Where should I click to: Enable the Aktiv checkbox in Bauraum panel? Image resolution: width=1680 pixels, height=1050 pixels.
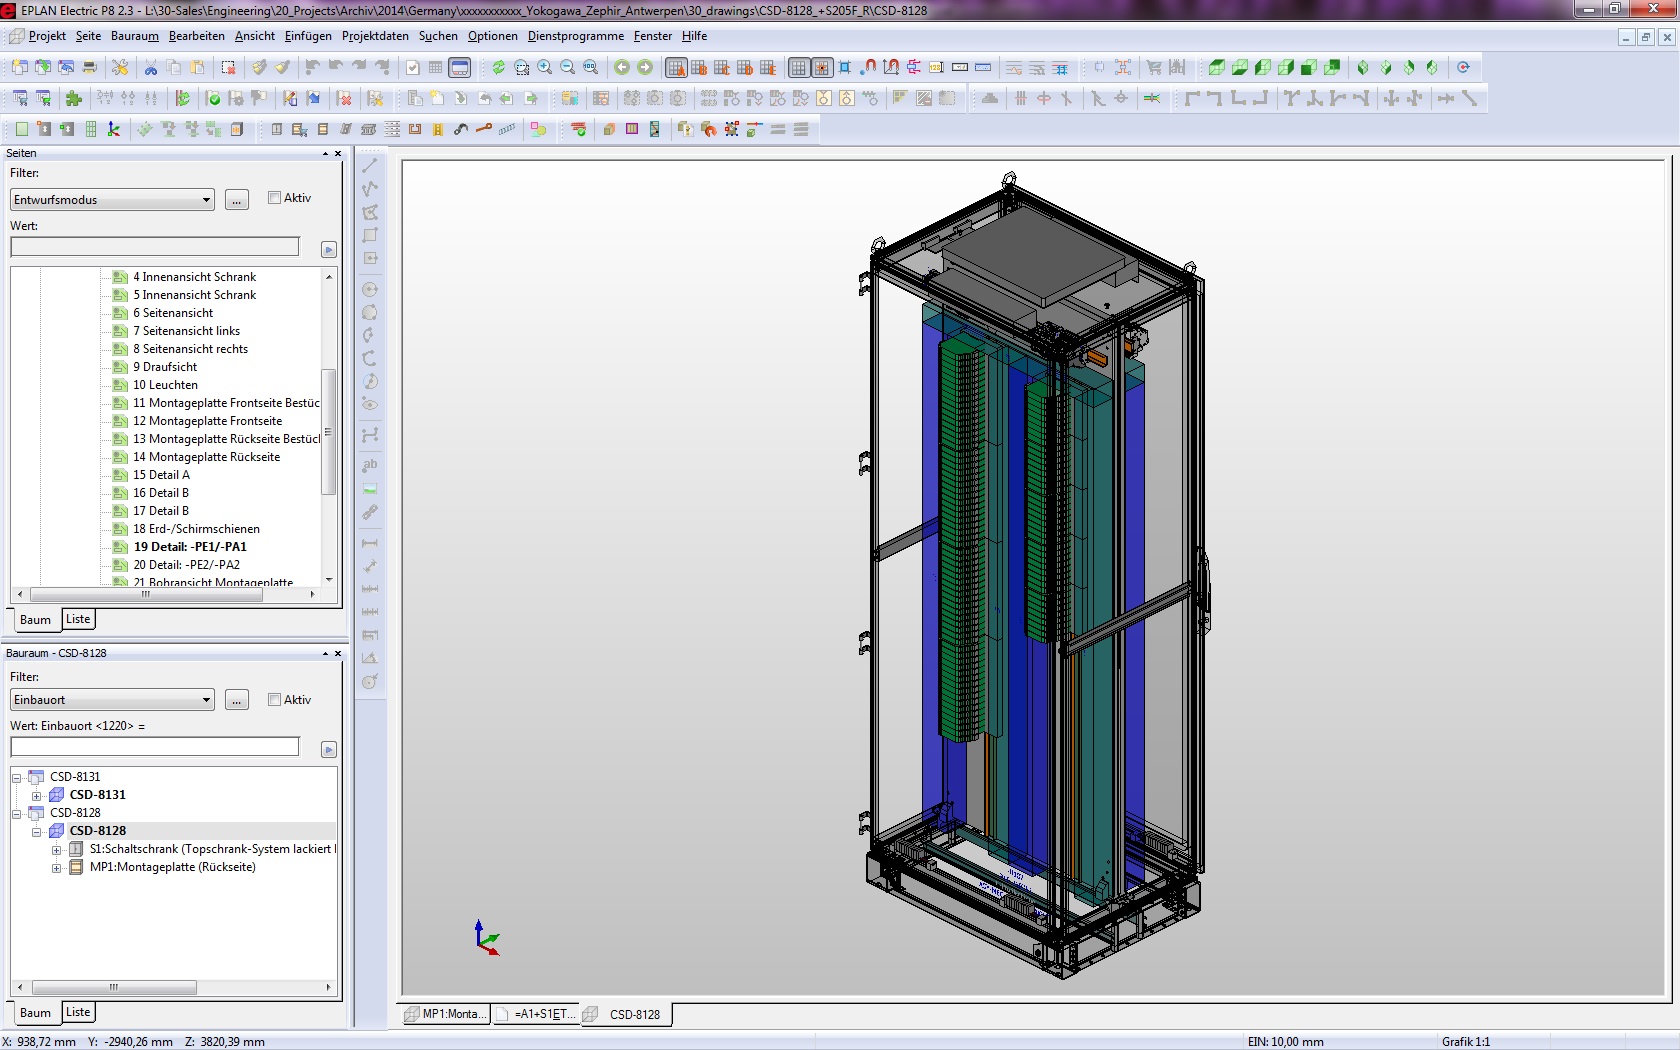(x=274, y=700)
